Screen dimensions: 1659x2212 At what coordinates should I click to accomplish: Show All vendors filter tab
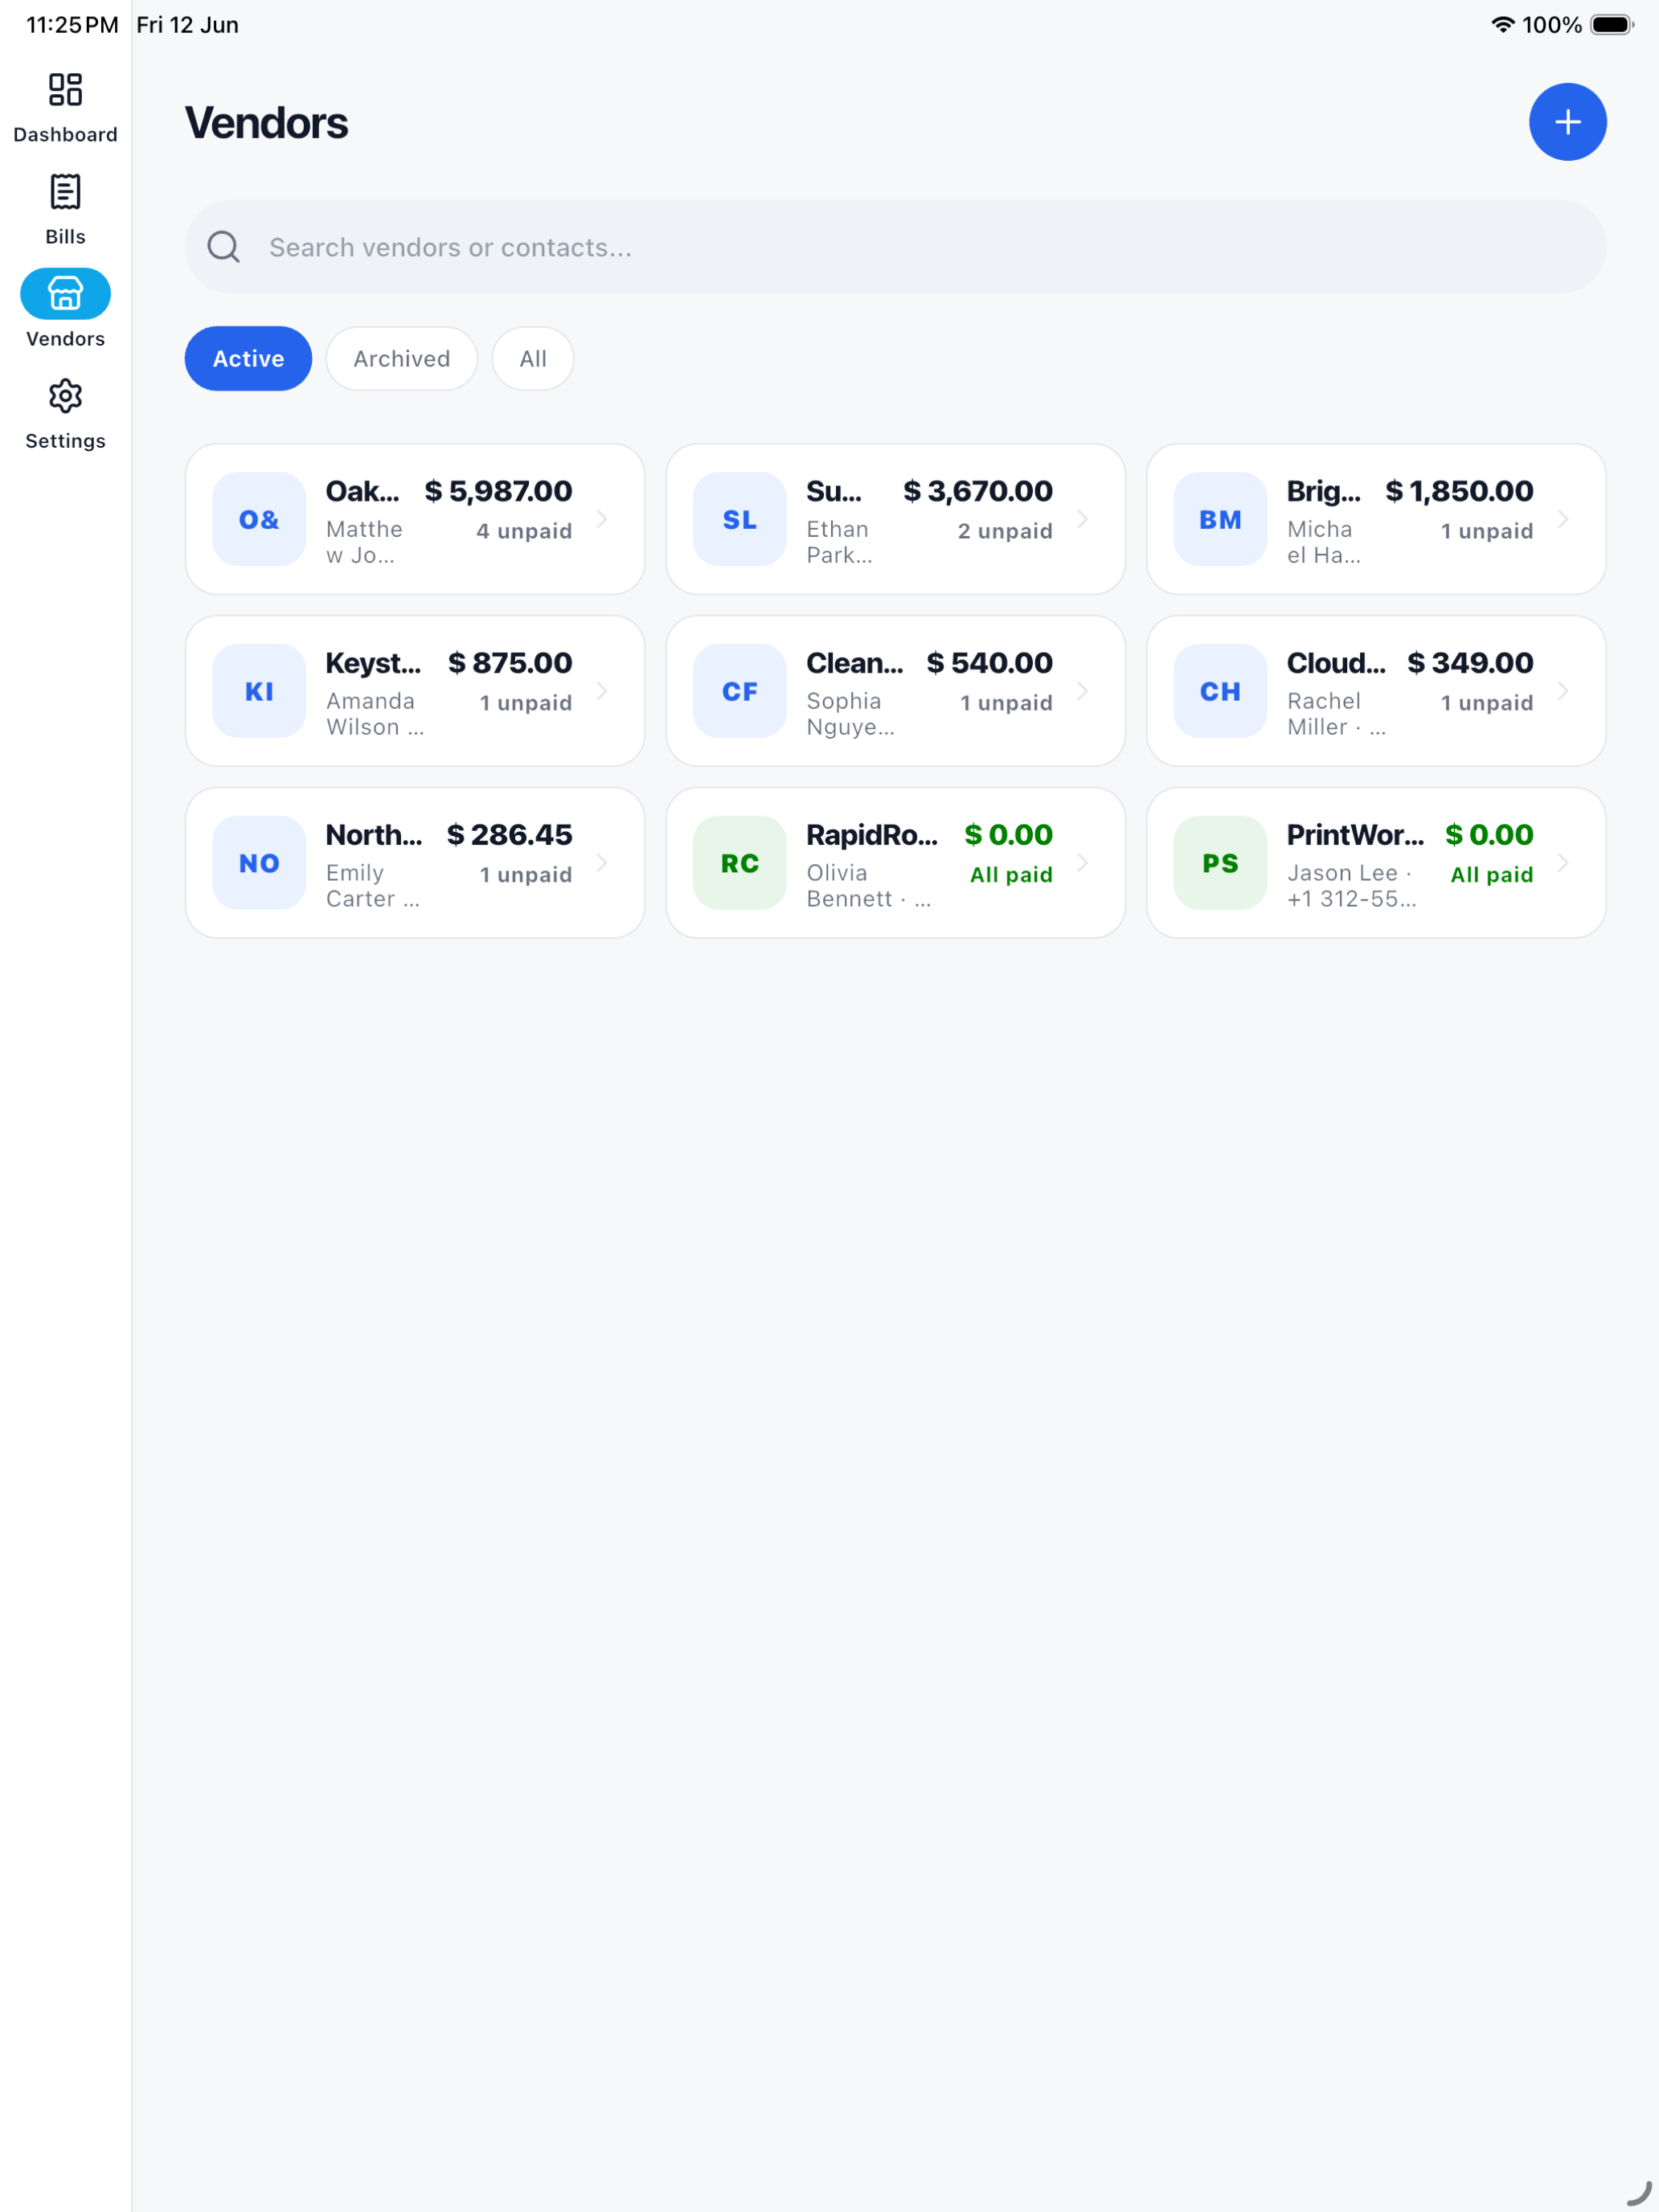click(x=533, y=358)
